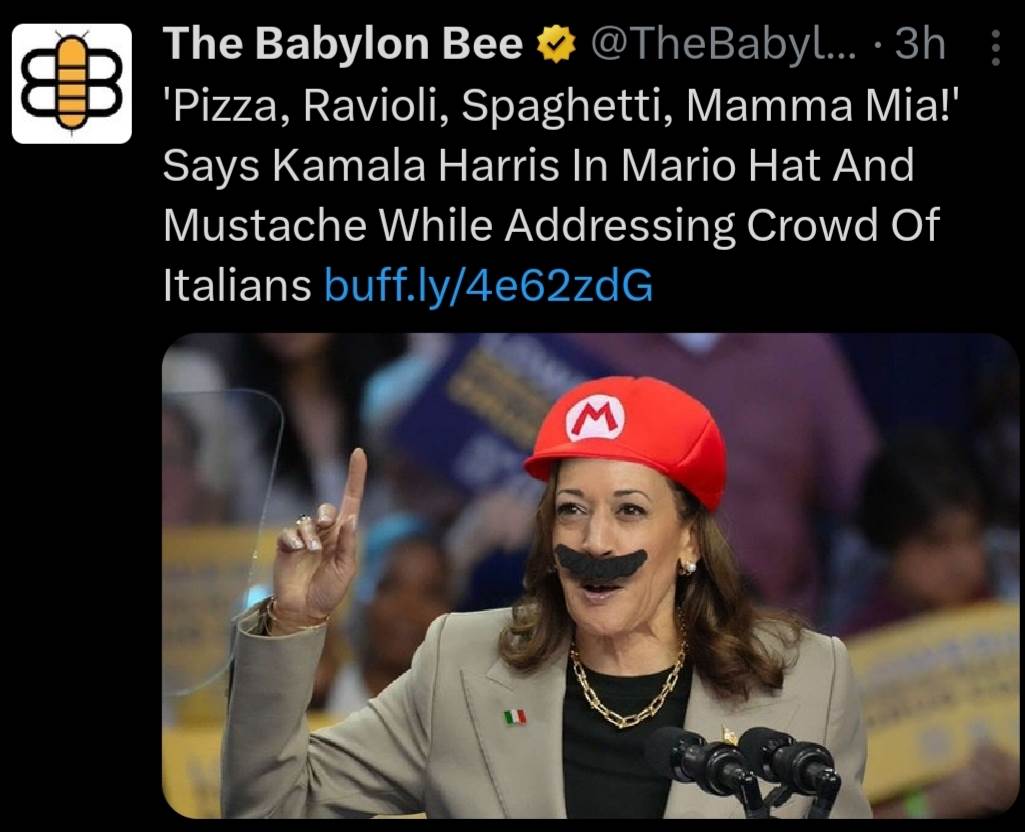The width and height of the screenshot is (1025, 832).
Task: Open the buff.ly/4e62zdG link
Action: tap(489, 287)
